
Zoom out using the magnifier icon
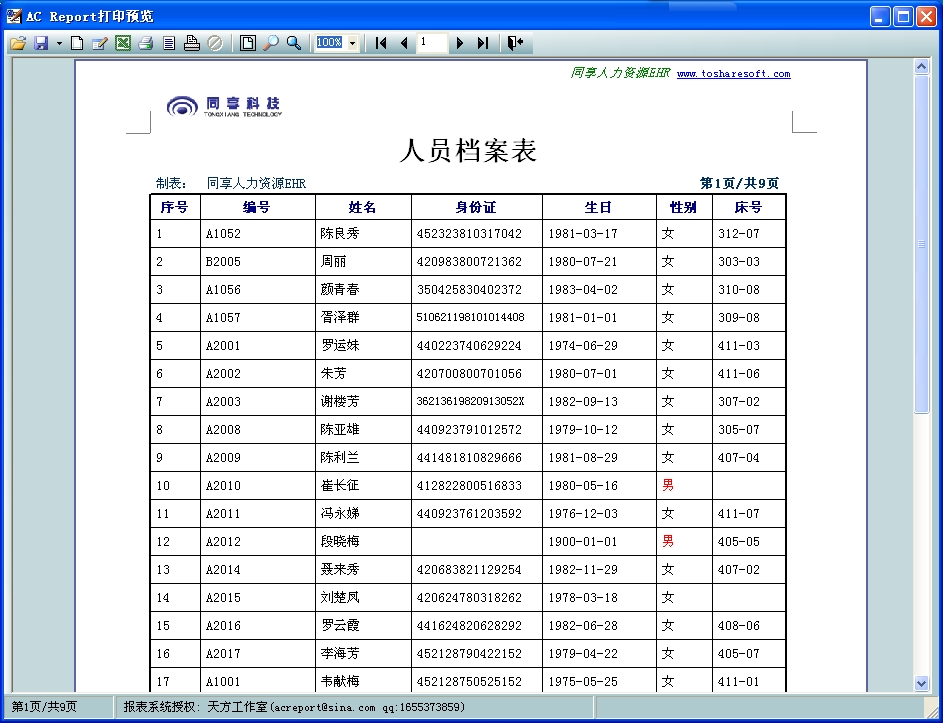pyautogui.click(x=270, y=43)
